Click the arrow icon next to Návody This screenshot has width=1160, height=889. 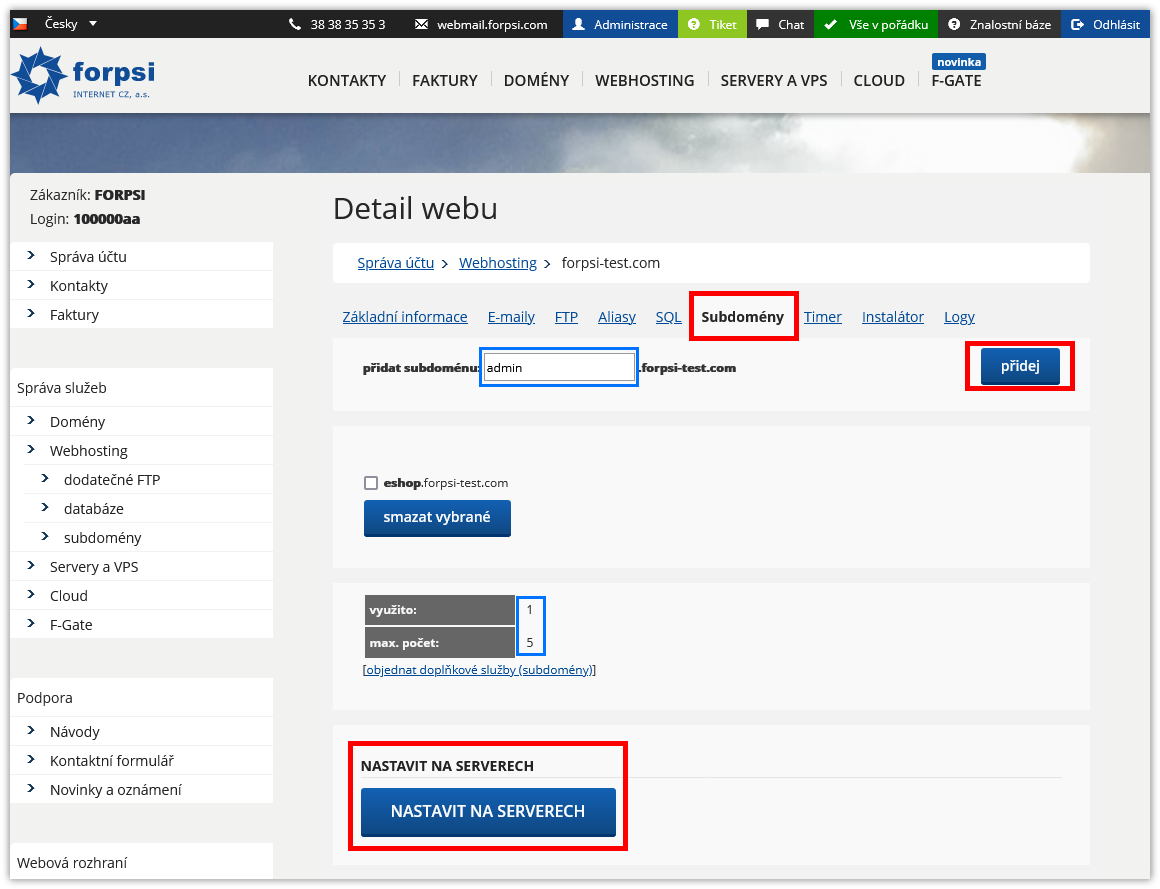point(31,730)
